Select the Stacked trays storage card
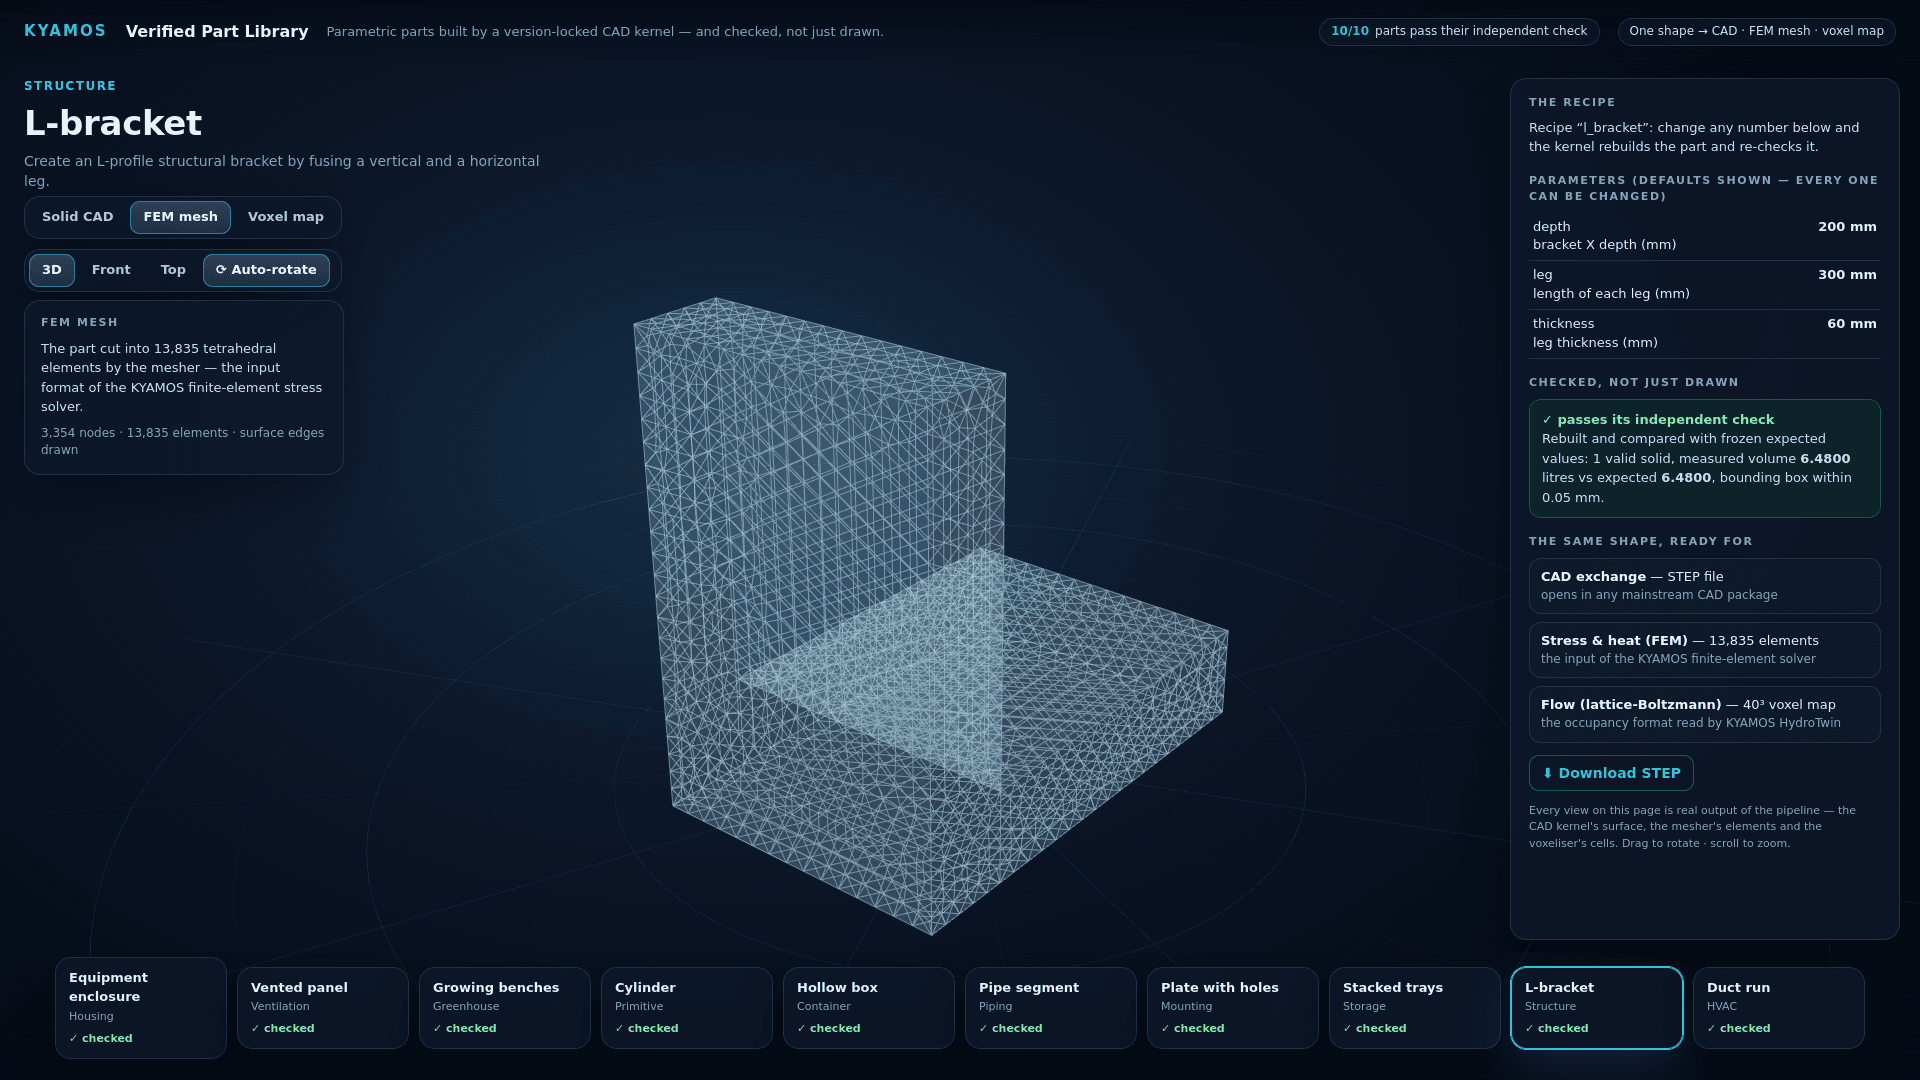Screen dimensions: 1920x1080 click(1415, 1007)
